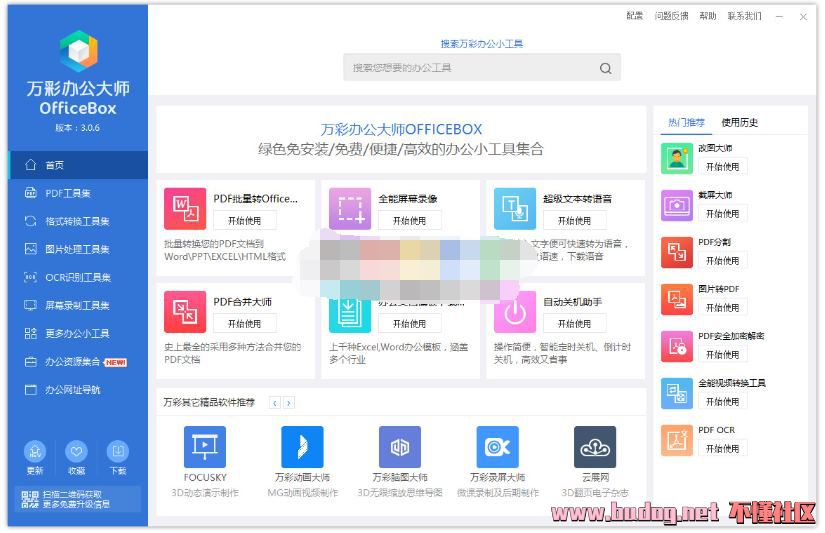Click 图片转PDF icon

(677, 299)
